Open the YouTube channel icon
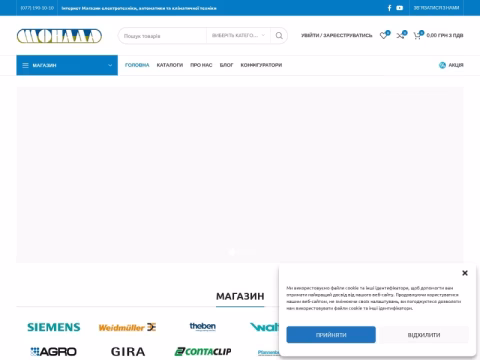The image size is (480, 360). click(x=400, y=8)
